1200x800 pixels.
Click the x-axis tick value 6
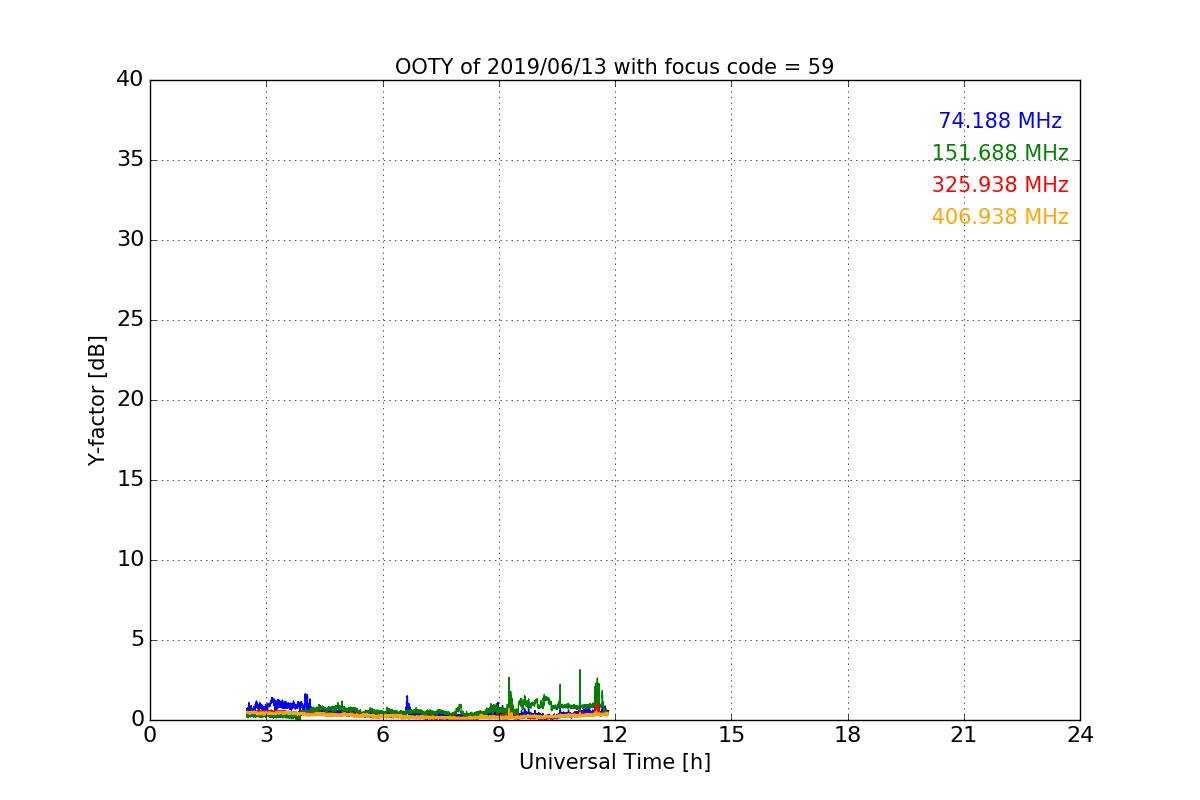pos(383,735)
